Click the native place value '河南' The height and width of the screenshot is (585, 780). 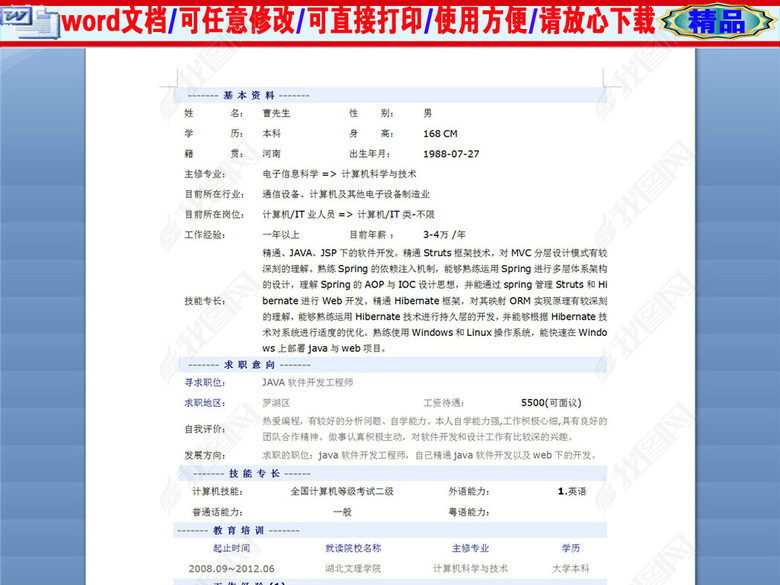pyautogui.click(x=272, y=154)
